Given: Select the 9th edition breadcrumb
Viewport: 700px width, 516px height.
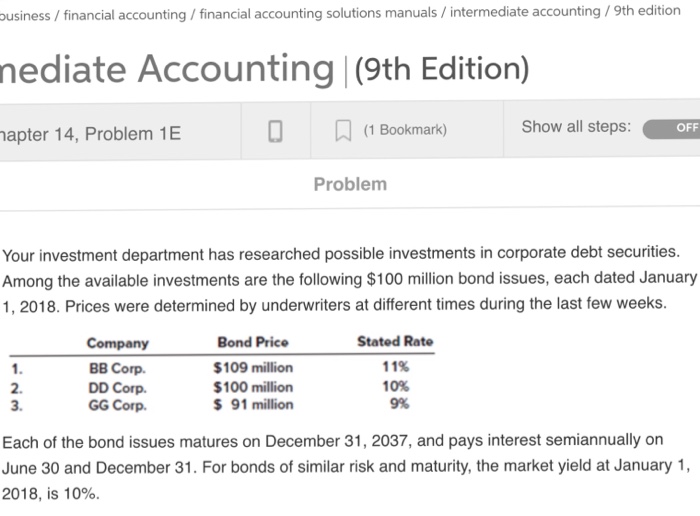Looking at the screenshot, I should (x=647, y=10).
